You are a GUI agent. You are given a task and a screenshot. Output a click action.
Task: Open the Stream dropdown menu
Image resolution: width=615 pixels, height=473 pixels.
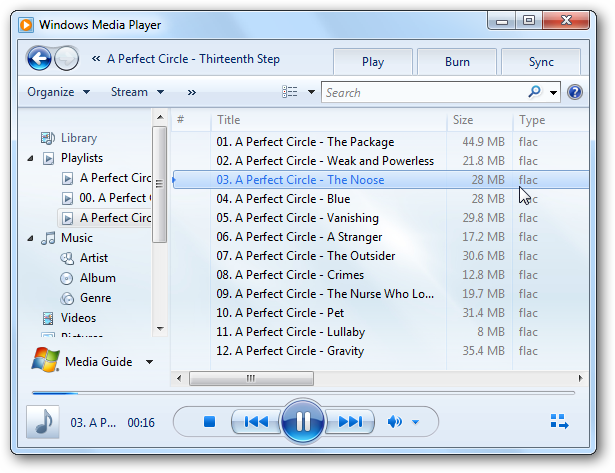click(137, 92)
